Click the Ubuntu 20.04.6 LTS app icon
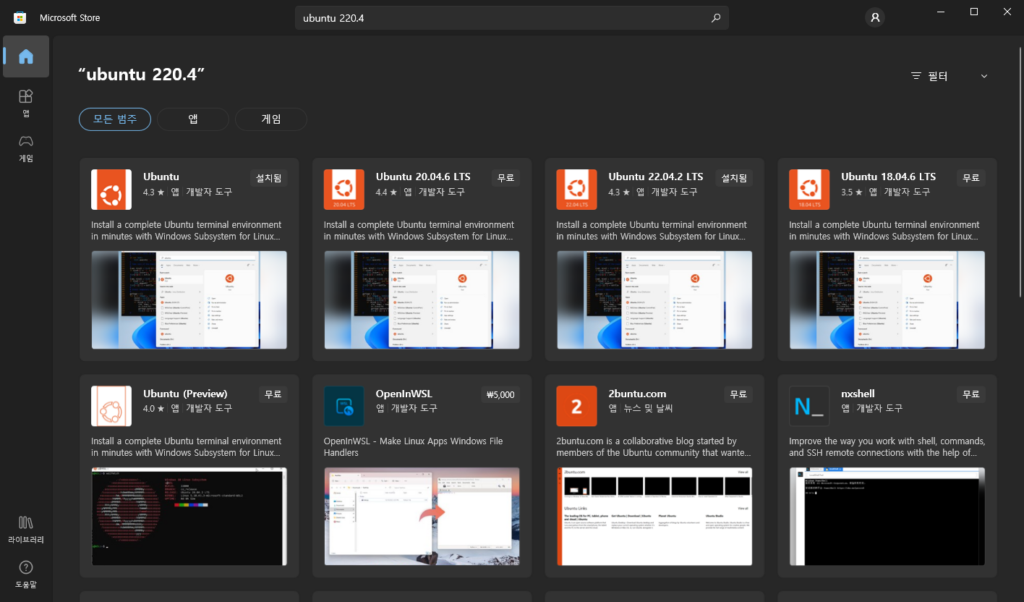 click(x=344, y=189)
